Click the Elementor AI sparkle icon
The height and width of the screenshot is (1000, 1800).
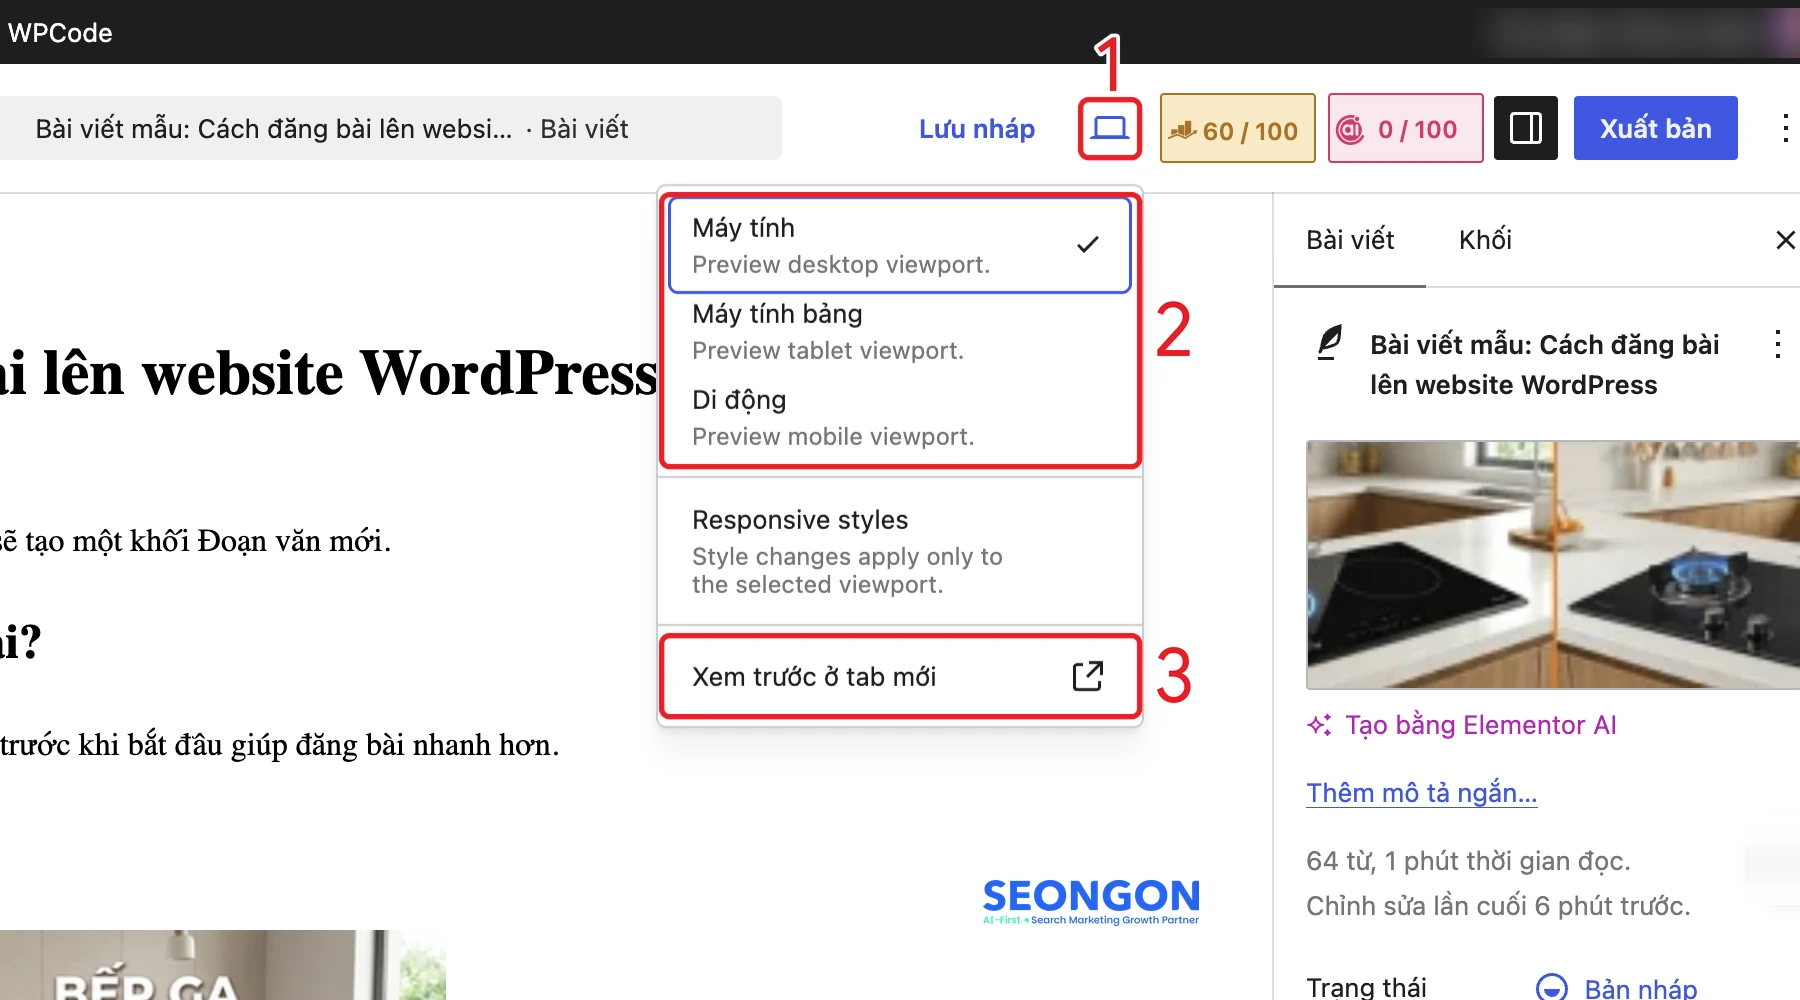1320,725
